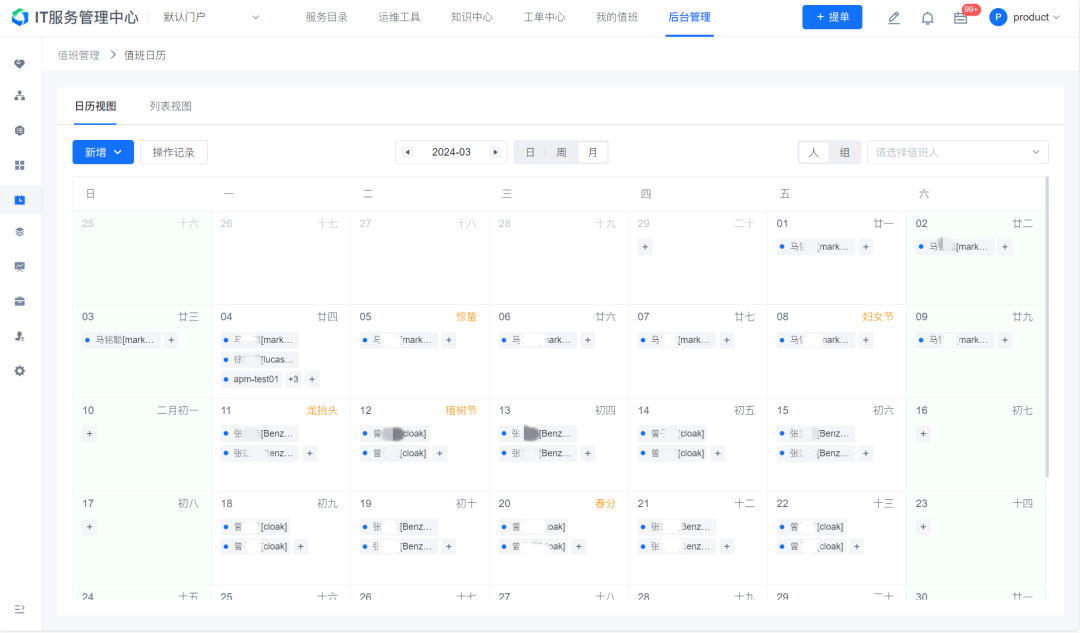Click the IT服务管理中心 logo icon

click(20, 17)
